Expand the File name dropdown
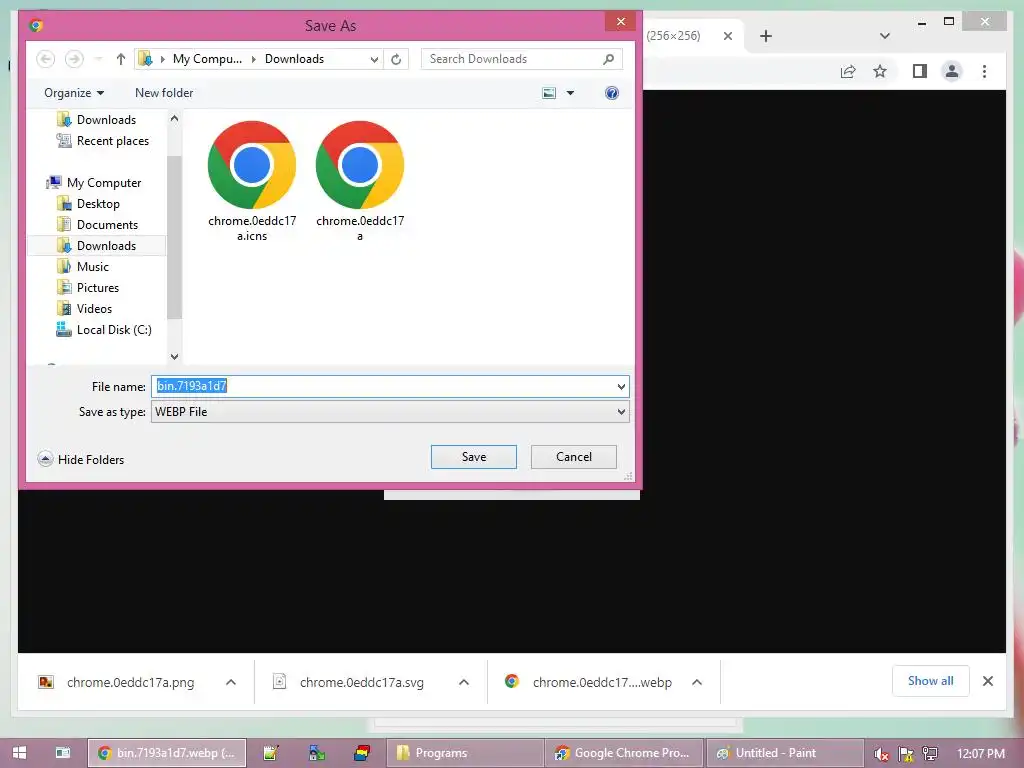Viewport: 1024px width, 768px height. [x=621, y=387]
